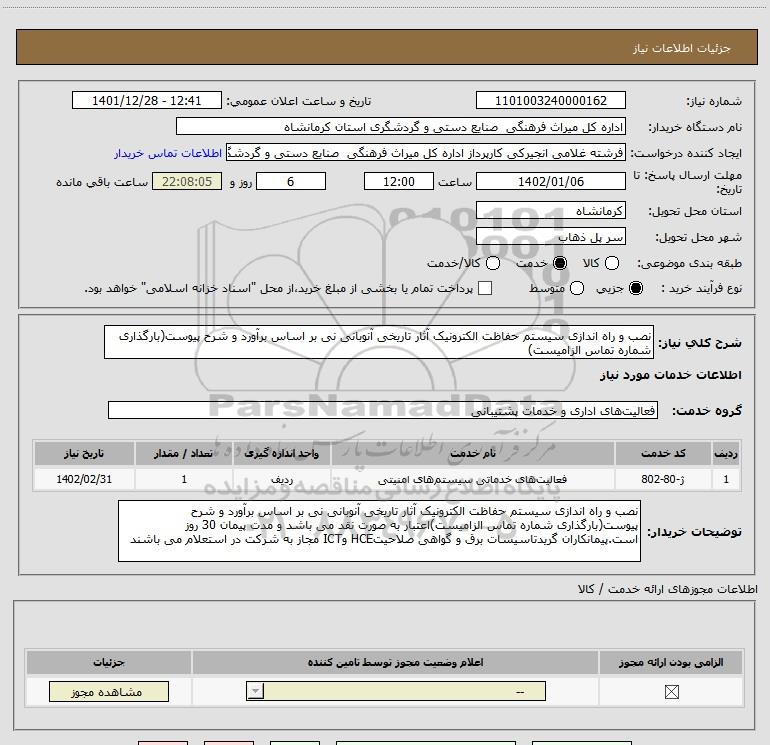Image resolution: width=770 pixels, height=745 pixels.
Task: Click the نام خدمت column header
Action: pos(473,453)
